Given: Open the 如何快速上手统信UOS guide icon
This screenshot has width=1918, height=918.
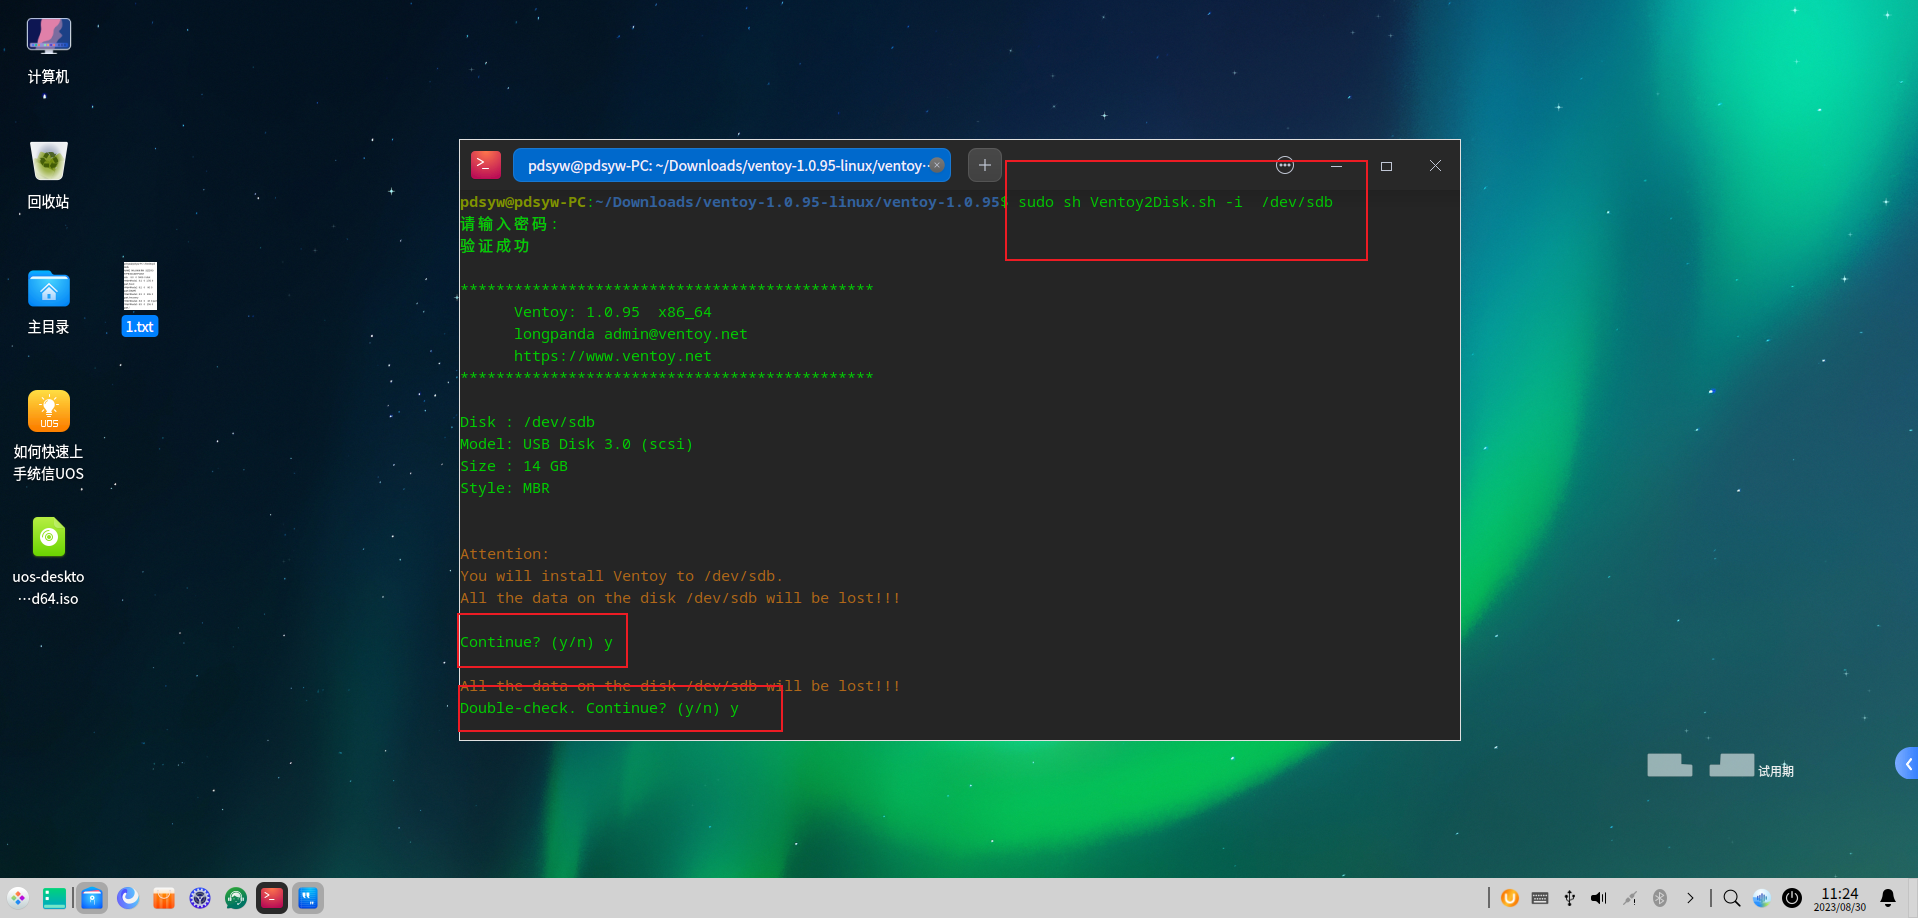Looking at the screenshot, I should 48,436.
